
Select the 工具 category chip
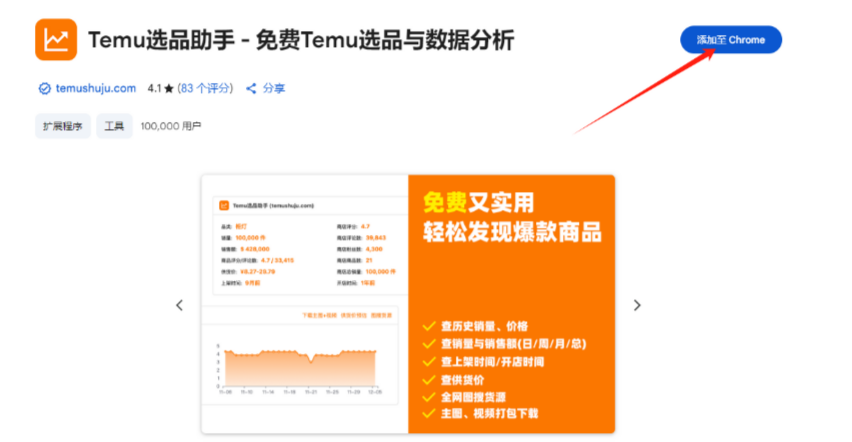(114, 126)
